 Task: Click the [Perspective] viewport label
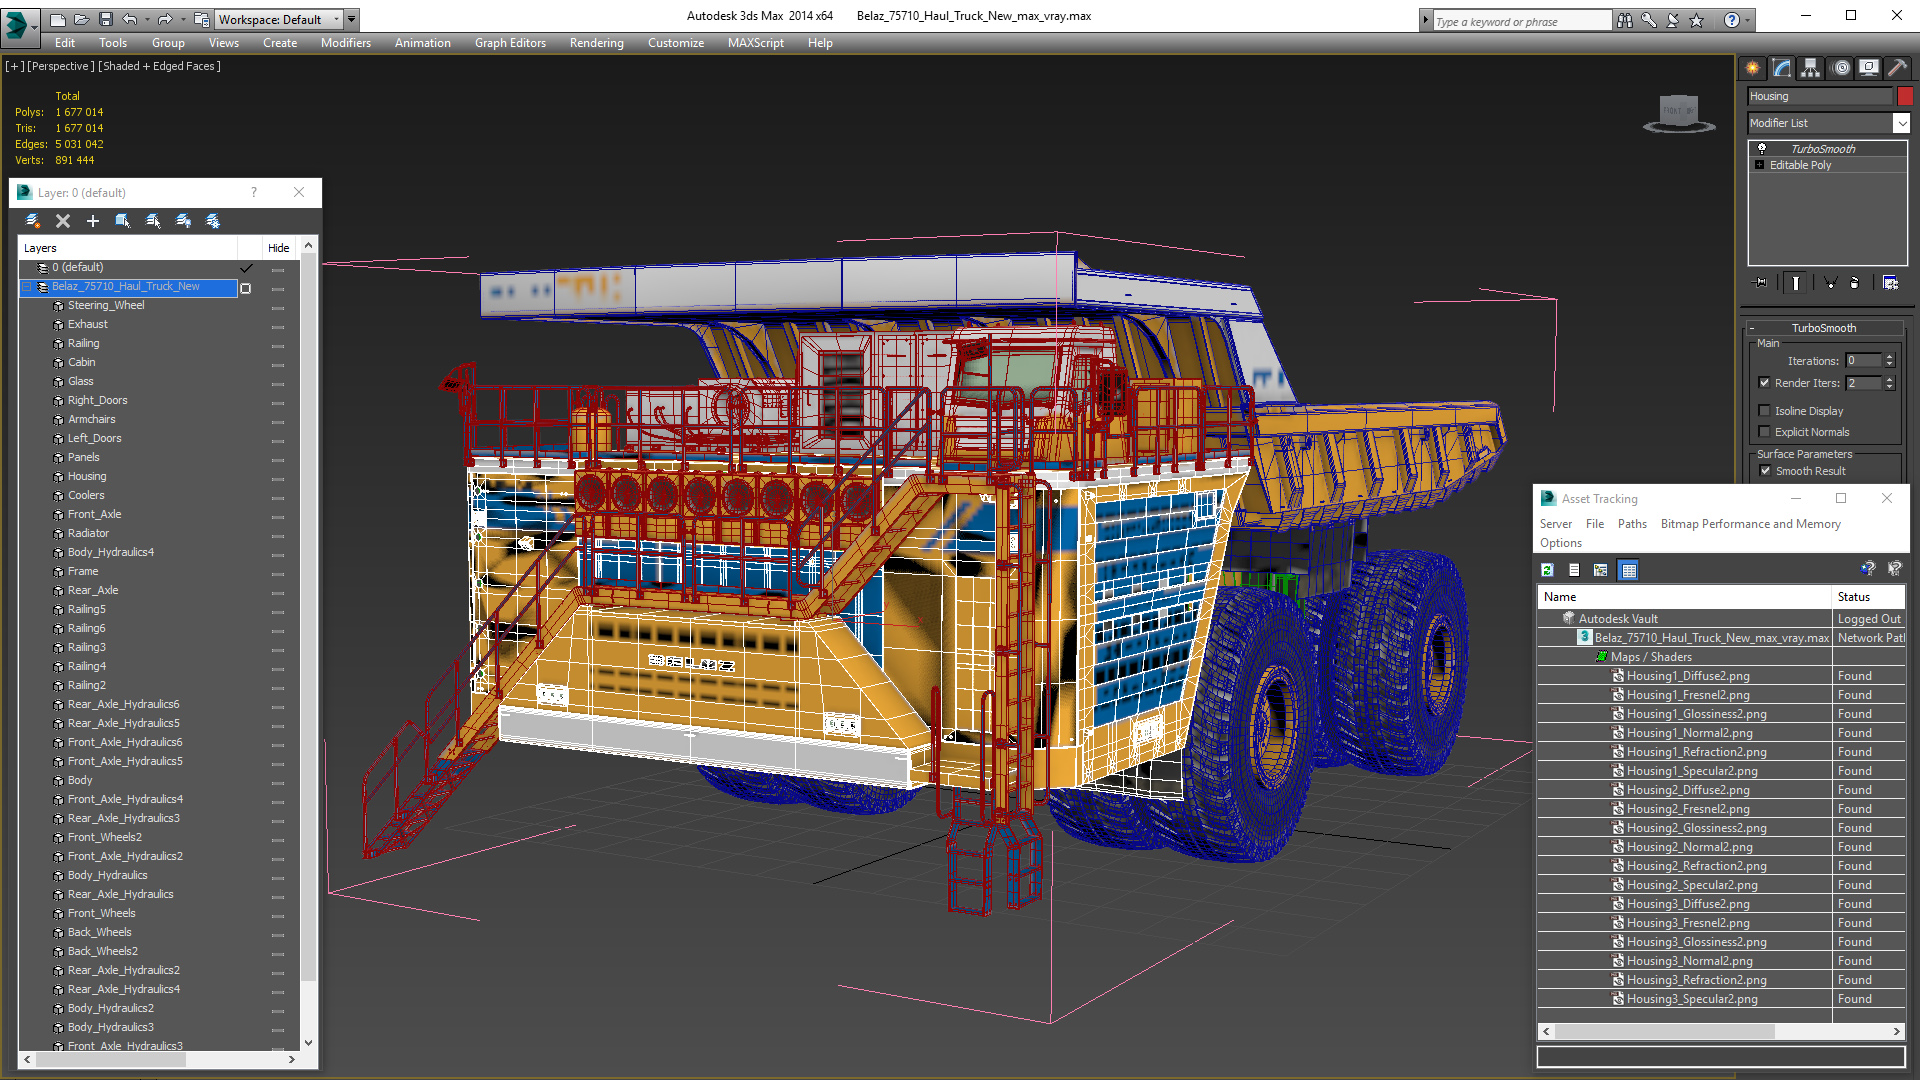61,66
